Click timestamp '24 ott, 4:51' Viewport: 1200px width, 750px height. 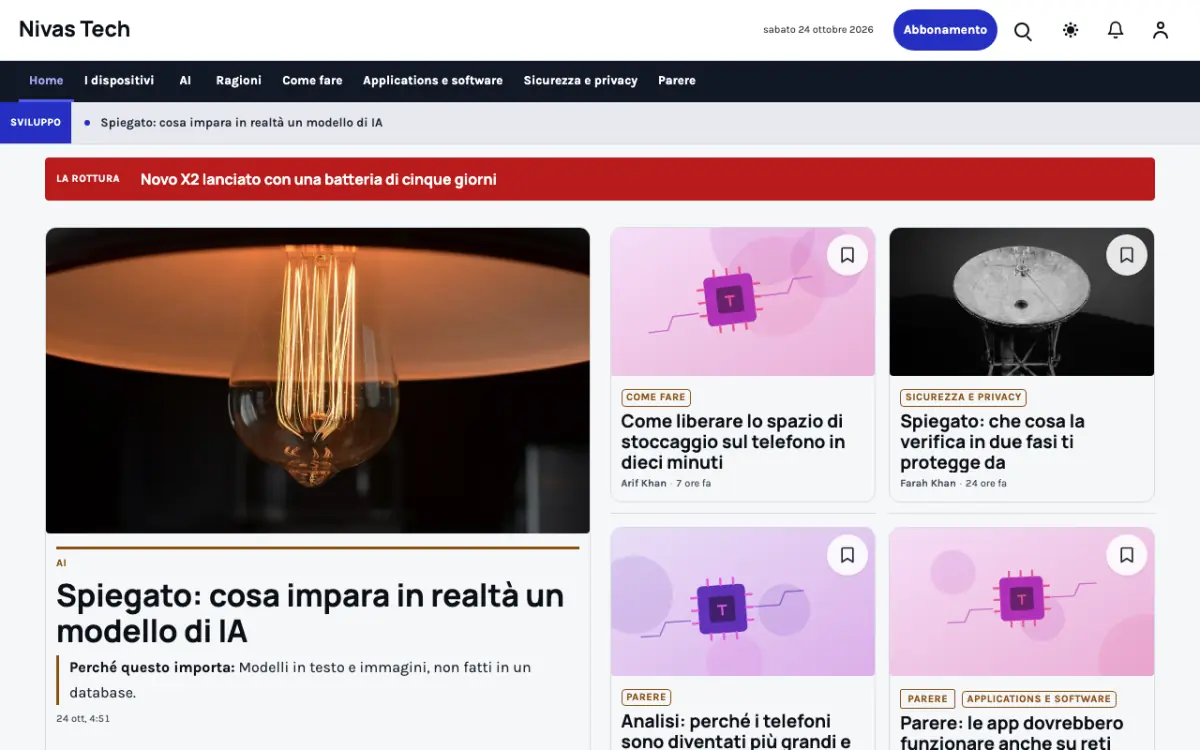83,719
